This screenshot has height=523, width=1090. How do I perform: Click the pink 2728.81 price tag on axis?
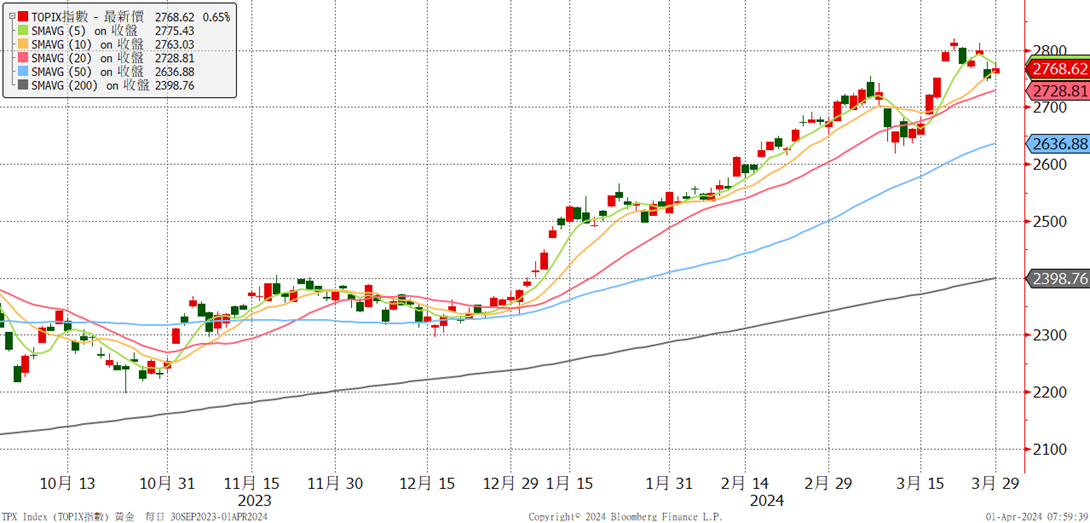click(1057, 91)
